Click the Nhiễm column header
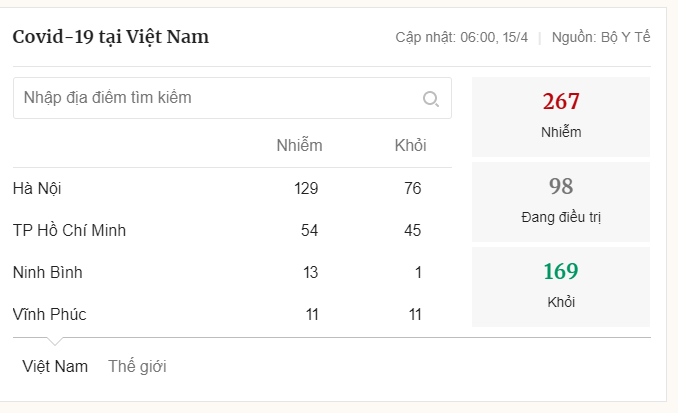 pyautogui.click(x=299, y=145)
